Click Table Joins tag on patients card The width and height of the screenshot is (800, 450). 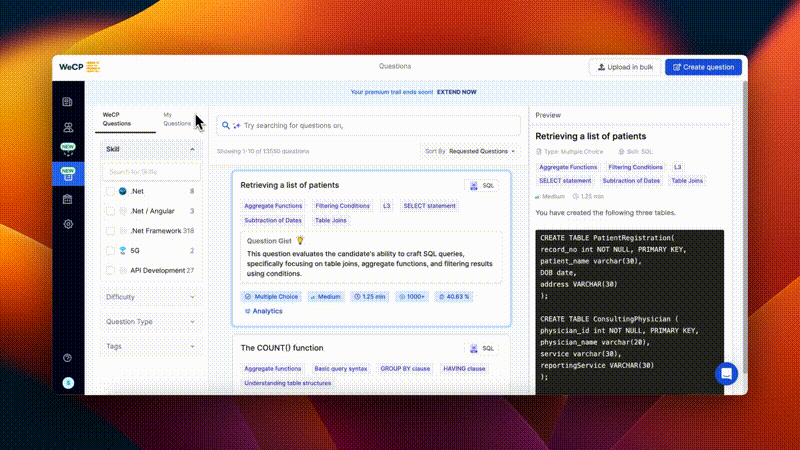coord(331,220)
